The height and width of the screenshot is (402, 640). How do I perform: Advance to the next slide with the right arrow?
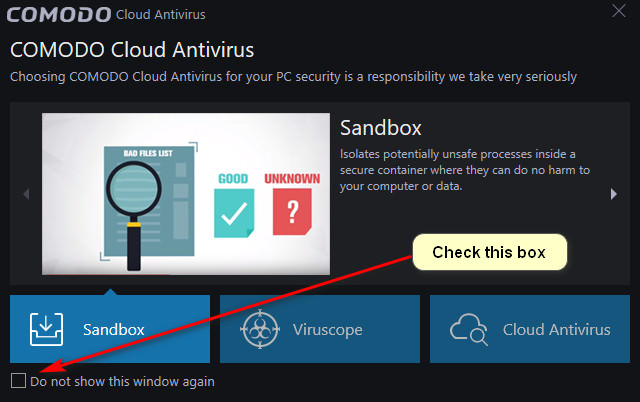tap(613, 194)
